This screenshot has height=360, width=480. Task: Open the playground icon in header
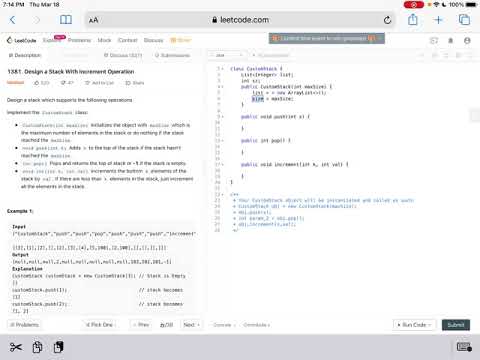pos(434,41)
